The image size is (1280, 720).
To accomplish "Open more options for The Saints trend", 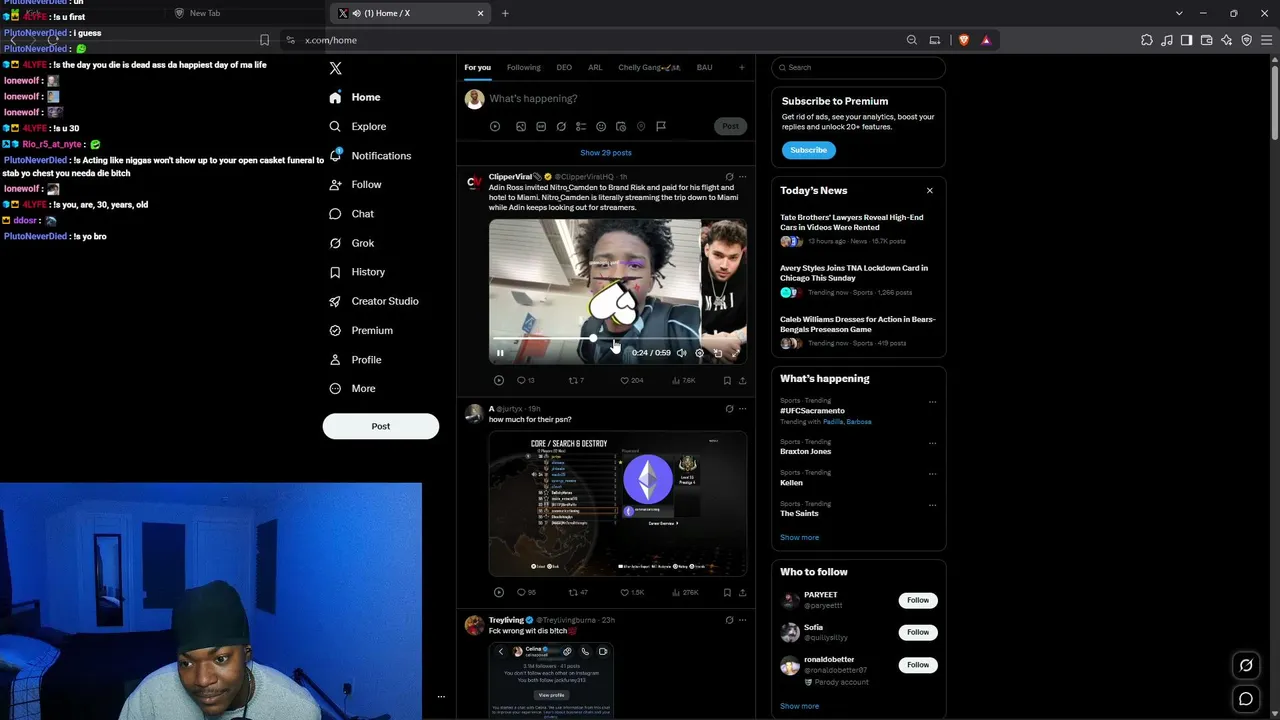I will (x=932, y=505).
